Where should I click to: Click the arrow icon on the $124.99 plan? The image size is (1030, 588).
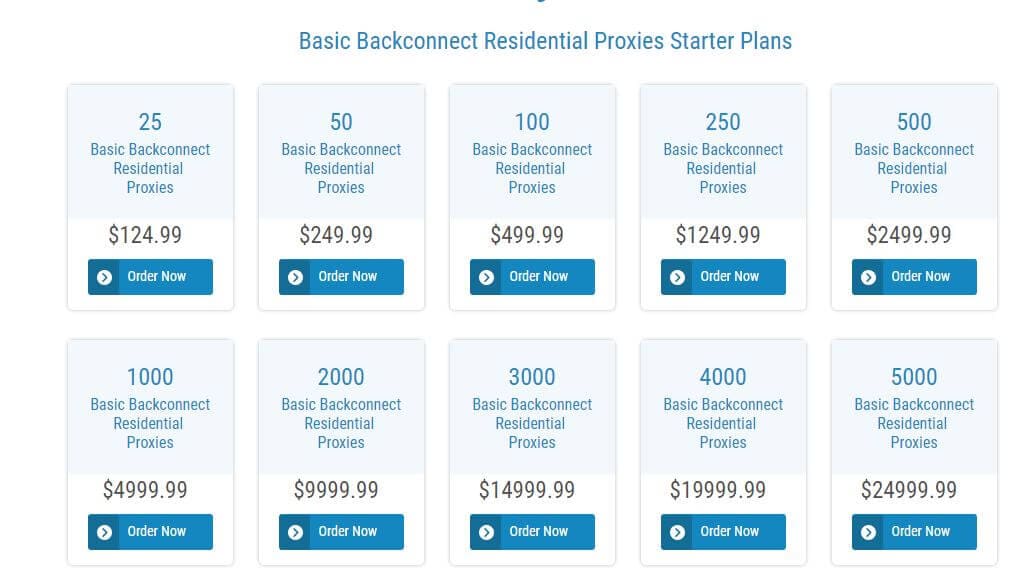[x=104, y=277]
